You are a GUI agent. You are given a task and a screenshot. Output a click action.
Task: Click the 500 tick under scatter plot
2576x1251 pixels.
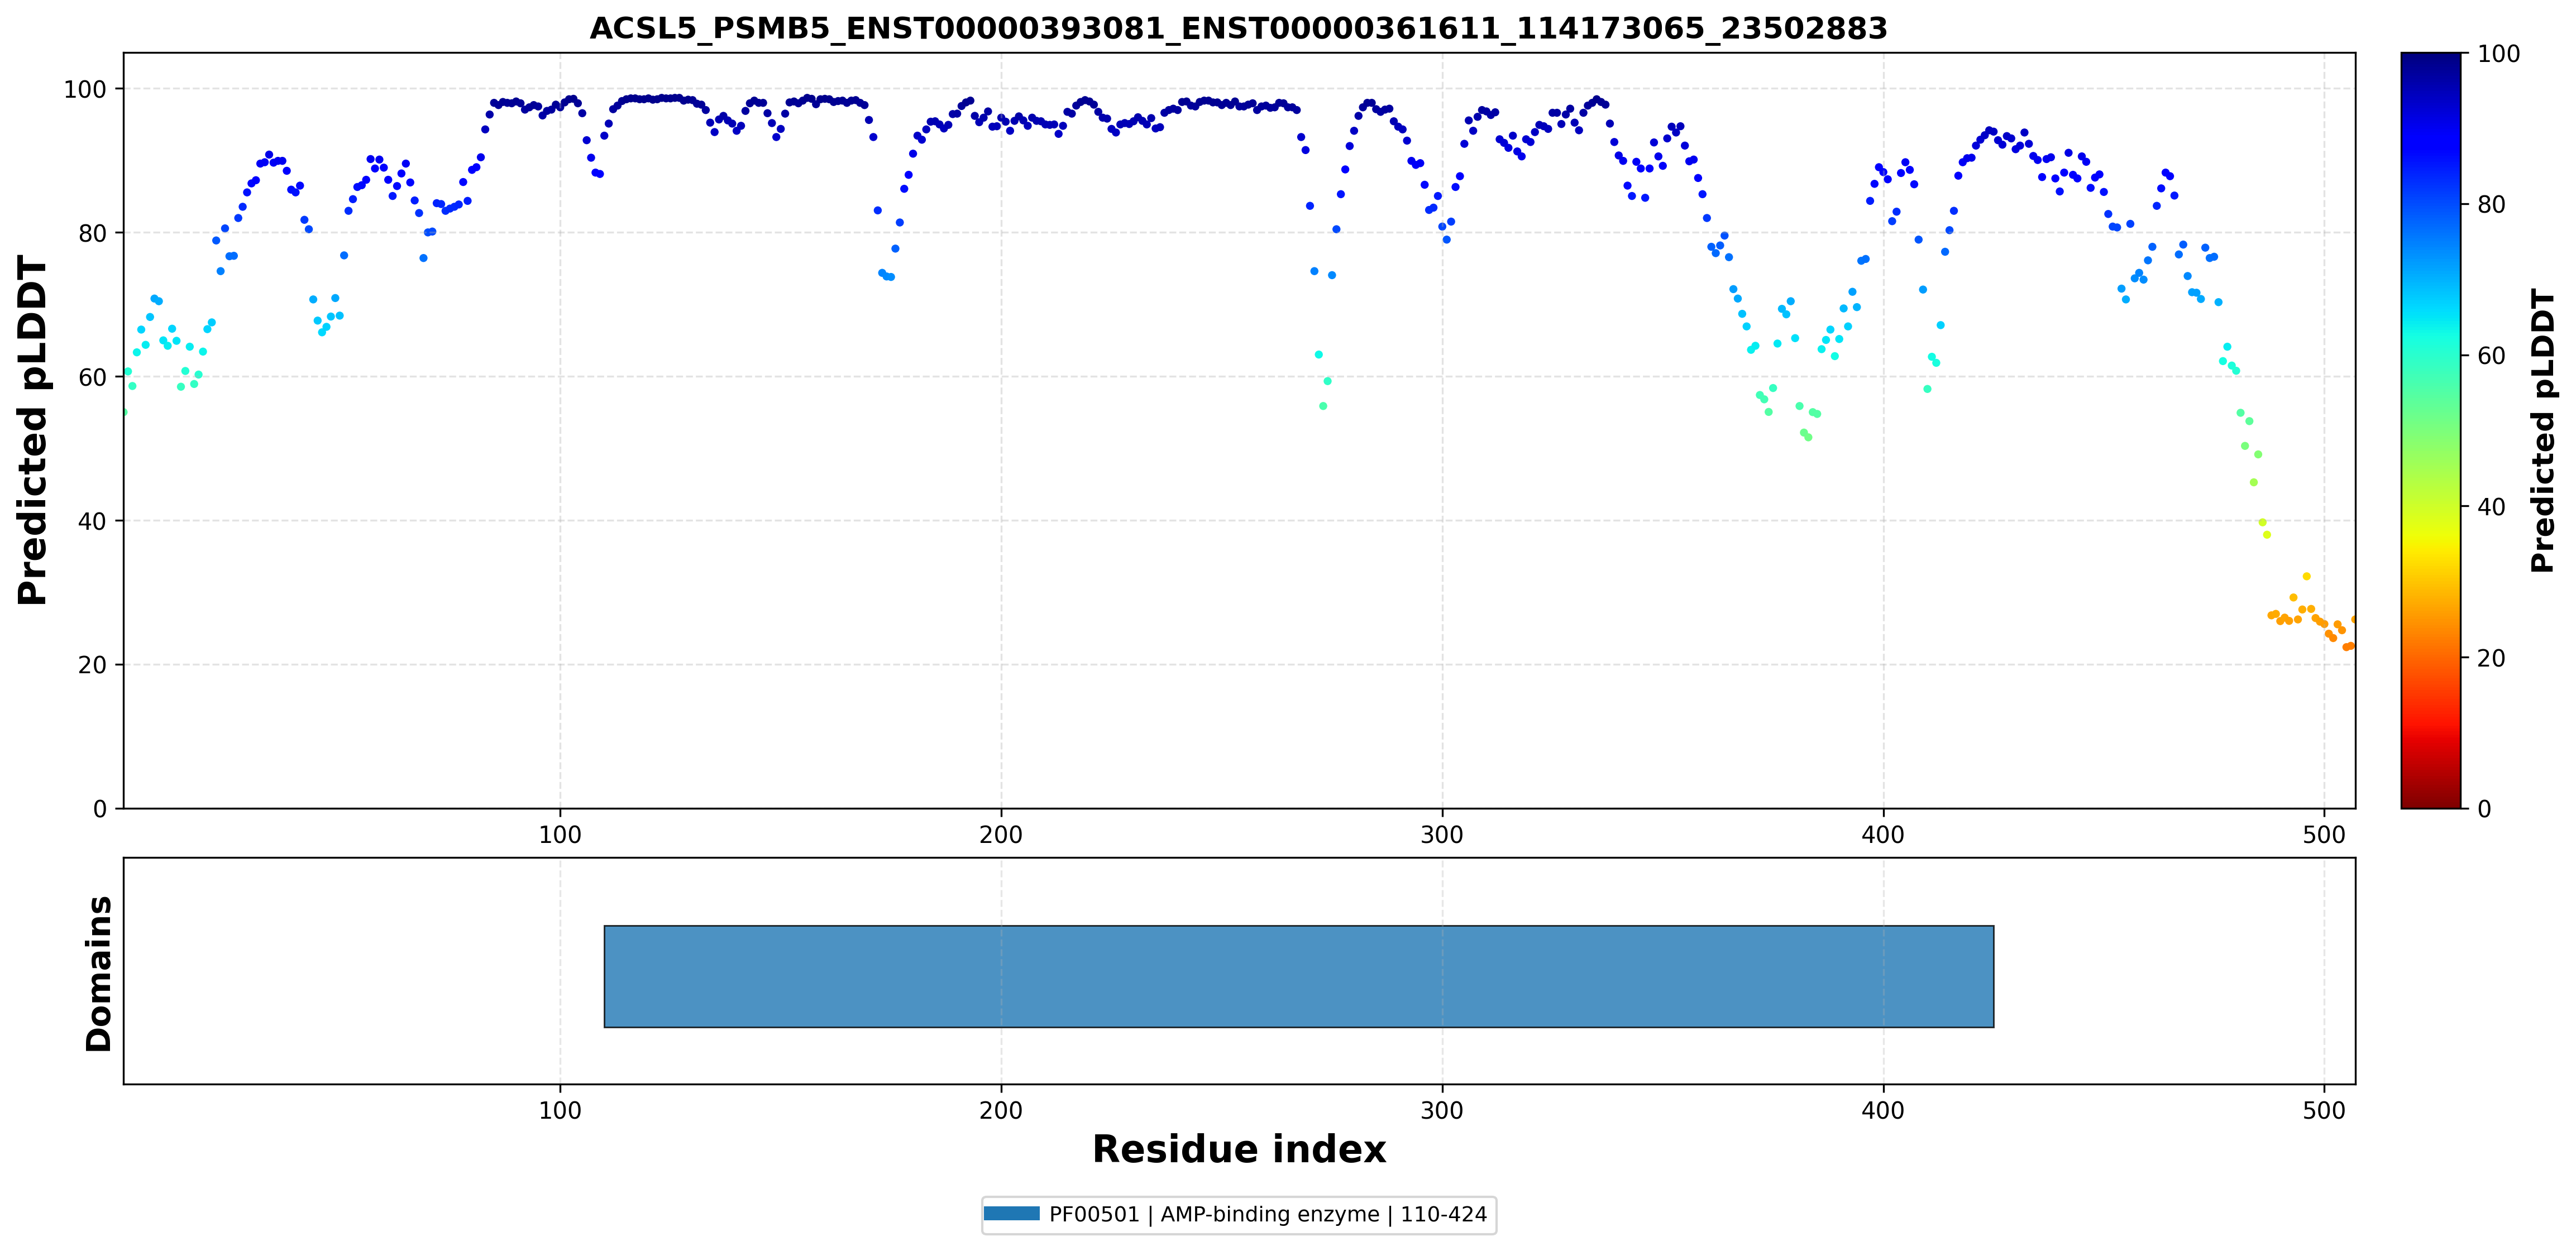pos(2324,835)
